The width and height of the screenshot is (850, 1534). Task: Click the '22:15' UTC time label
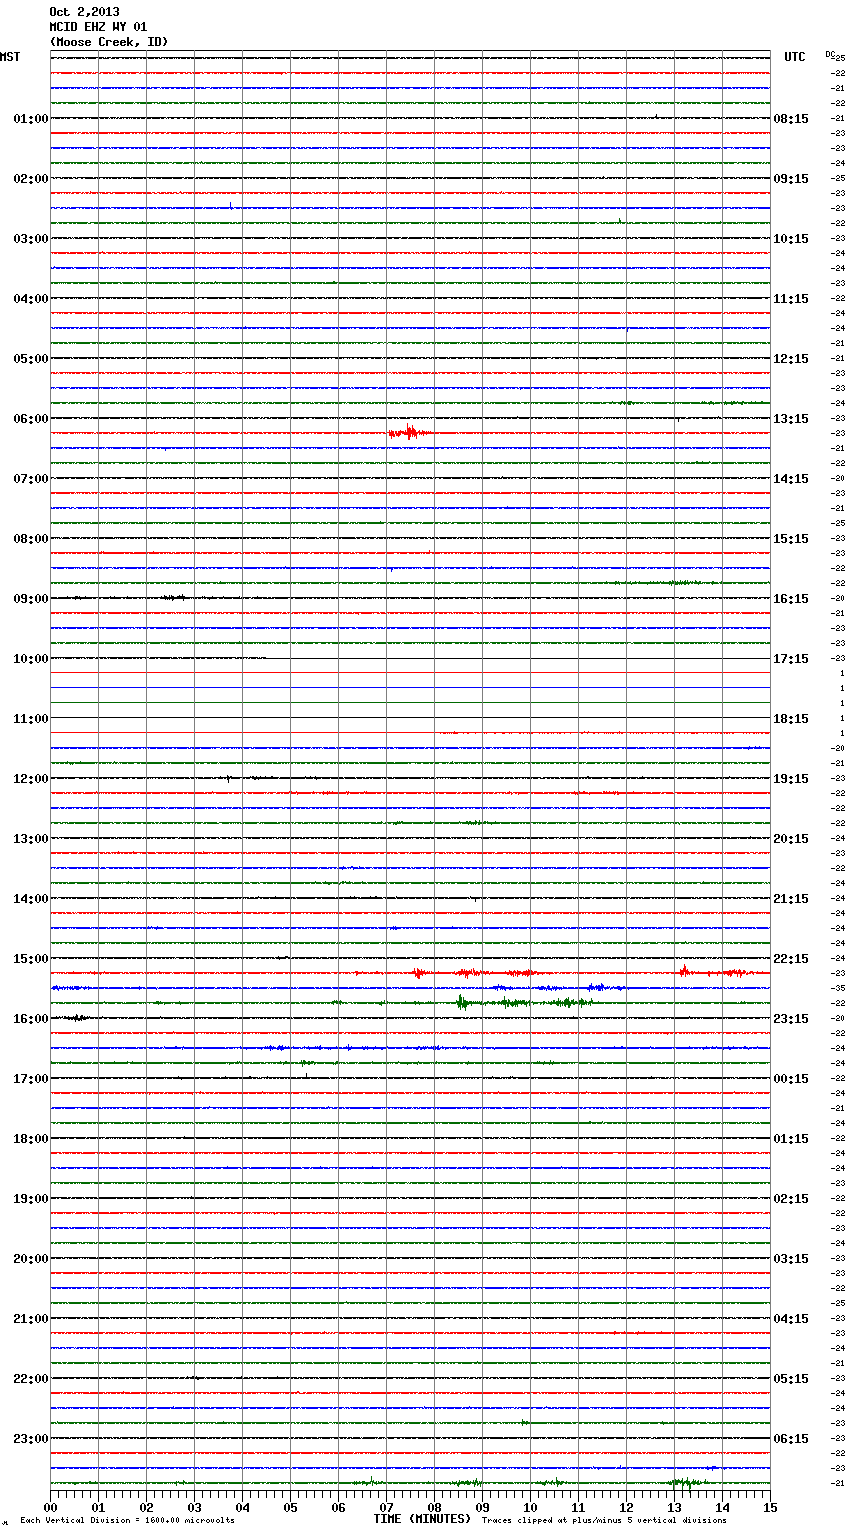(x=791, y=959)
